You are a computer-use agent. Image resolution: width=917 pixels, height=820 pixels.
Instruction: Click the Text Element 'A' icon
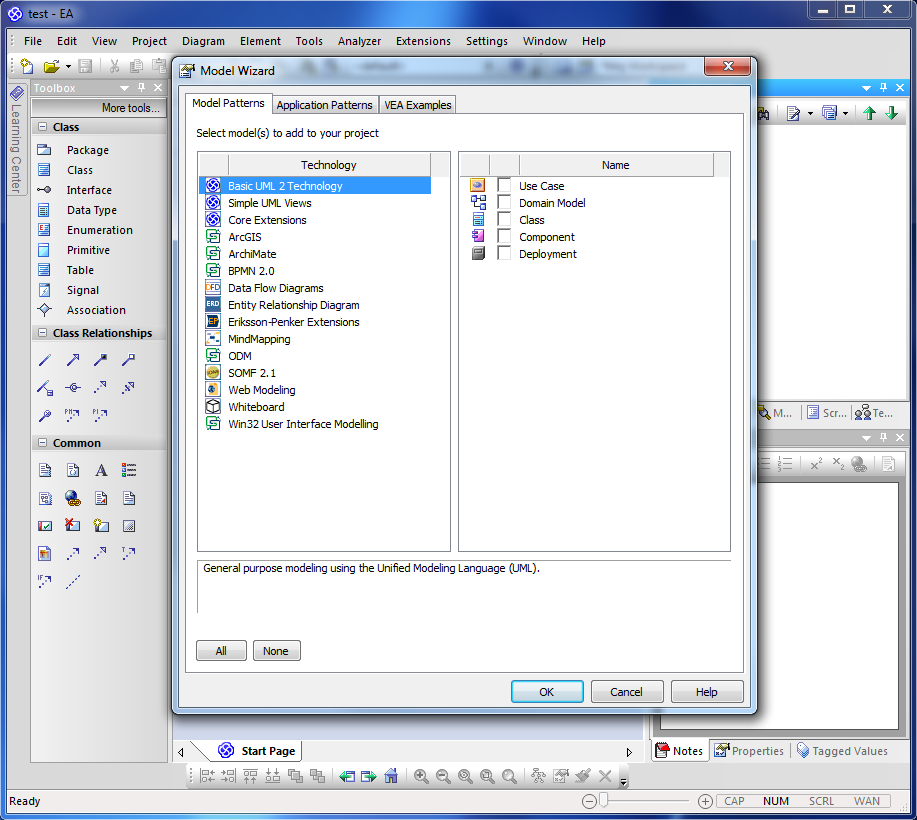pyautogui.click(x=101, y=470)
